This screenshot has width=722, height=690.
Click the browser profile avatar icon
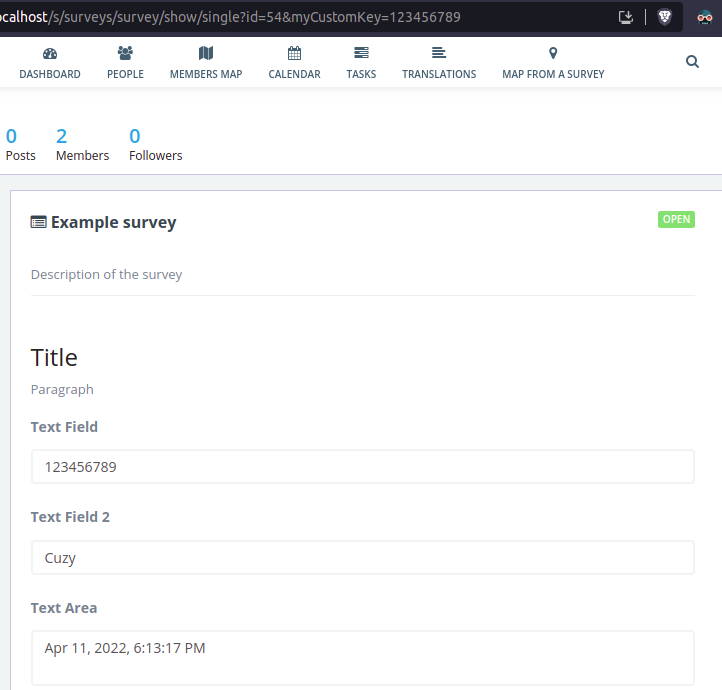pos(705,17)
